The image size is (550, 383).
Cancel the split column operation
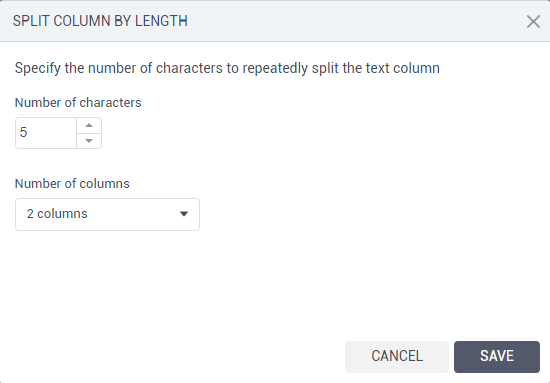(x=397, y=357)
